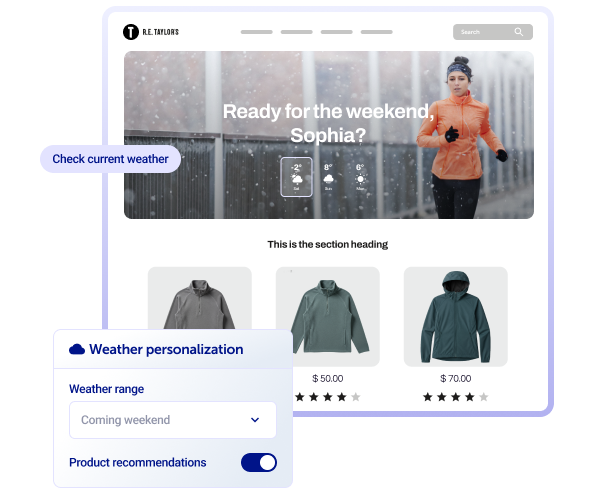Image resolution: width=600 pixels, height=500 pixels.
Task: Open the Weather range dropdown
Action: [x=173, y=420]
